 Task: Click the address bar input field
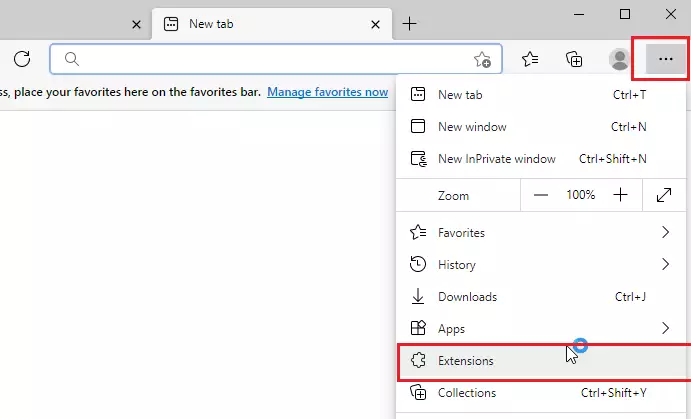pos(276,59)
